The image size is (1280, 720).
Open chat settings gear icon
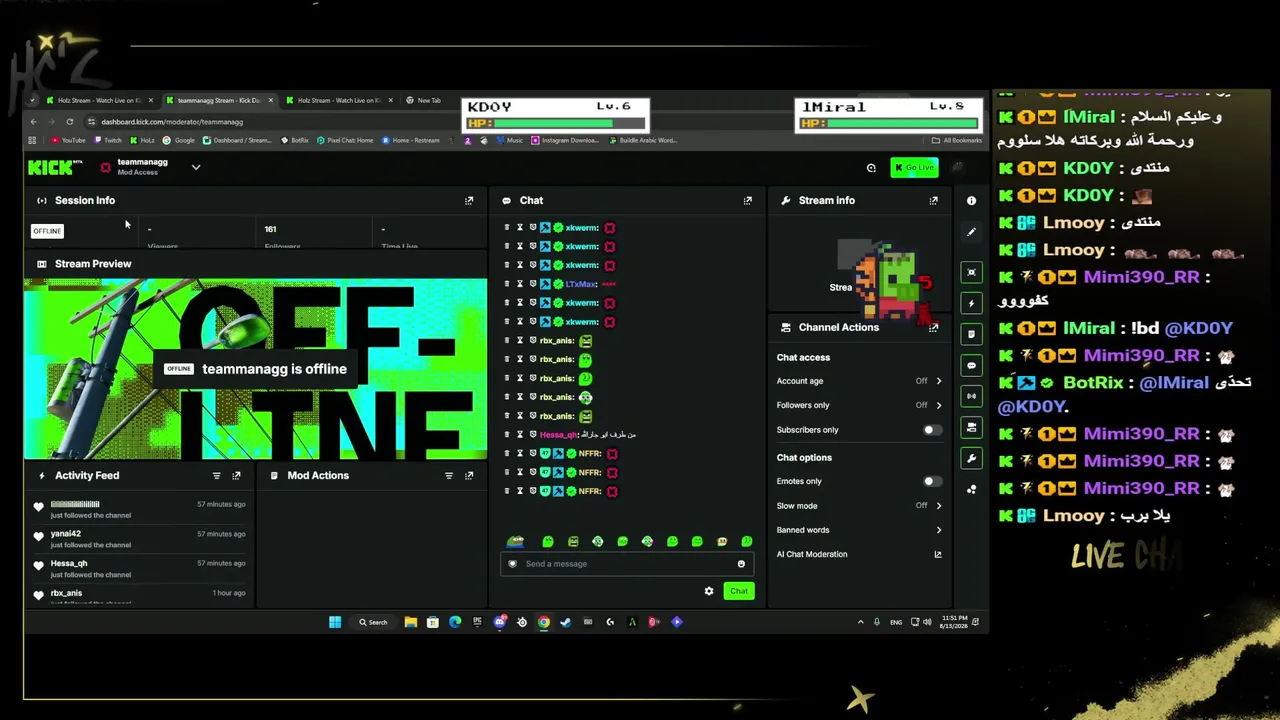[x=709, y=591]
